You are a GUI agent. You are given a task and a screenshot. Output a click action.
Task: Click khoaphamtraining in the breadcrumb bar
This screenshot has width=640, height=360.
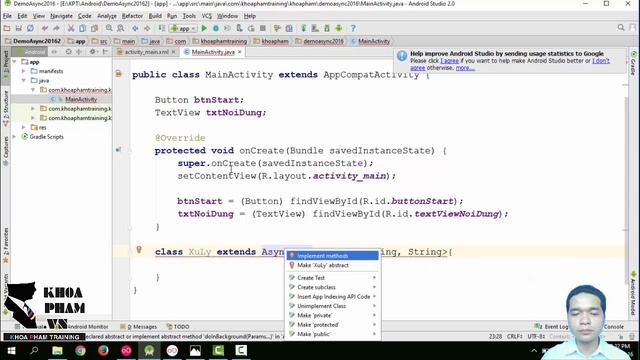(x=224, y=41)
